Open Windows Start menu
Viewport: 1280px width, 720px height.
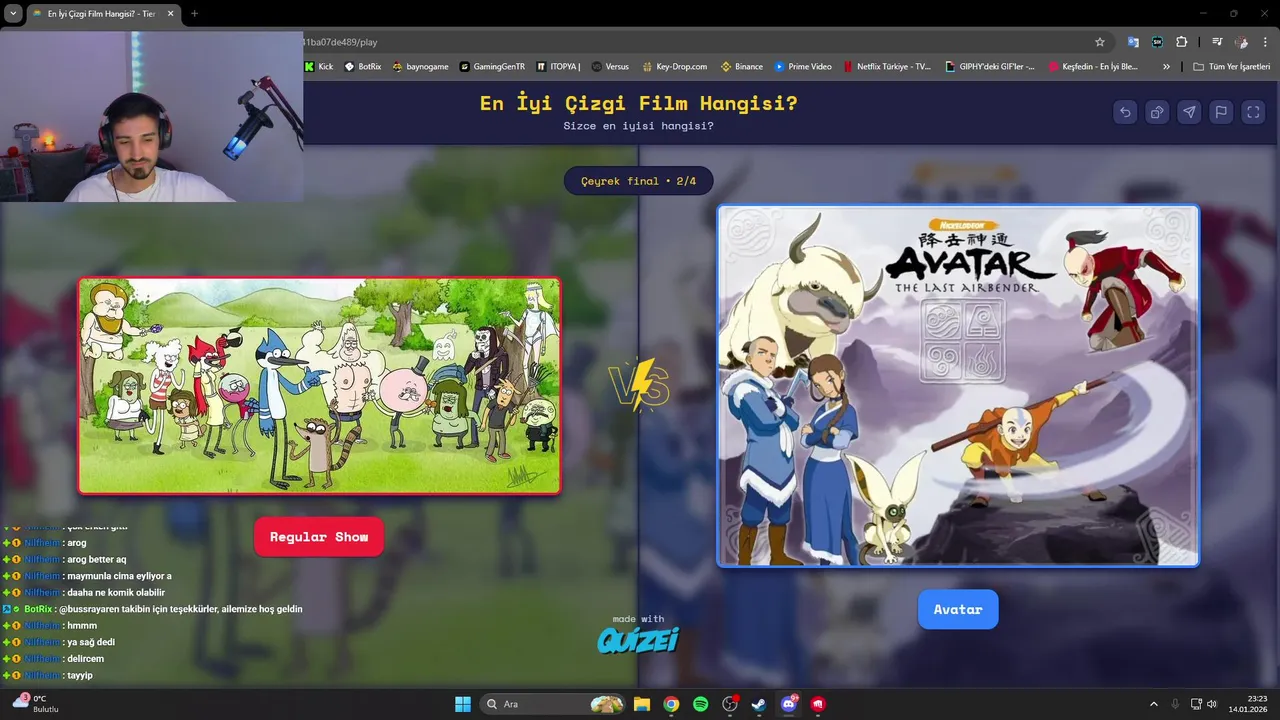[x=463, y=704]
